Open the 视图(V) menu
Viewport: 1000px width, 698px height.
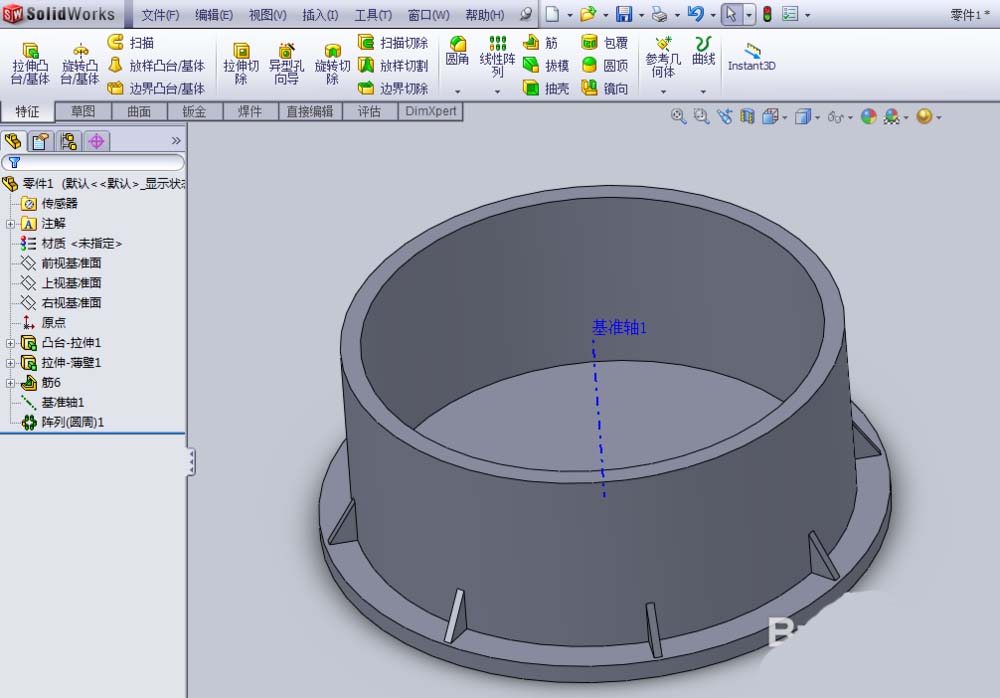tap(267, 15)
